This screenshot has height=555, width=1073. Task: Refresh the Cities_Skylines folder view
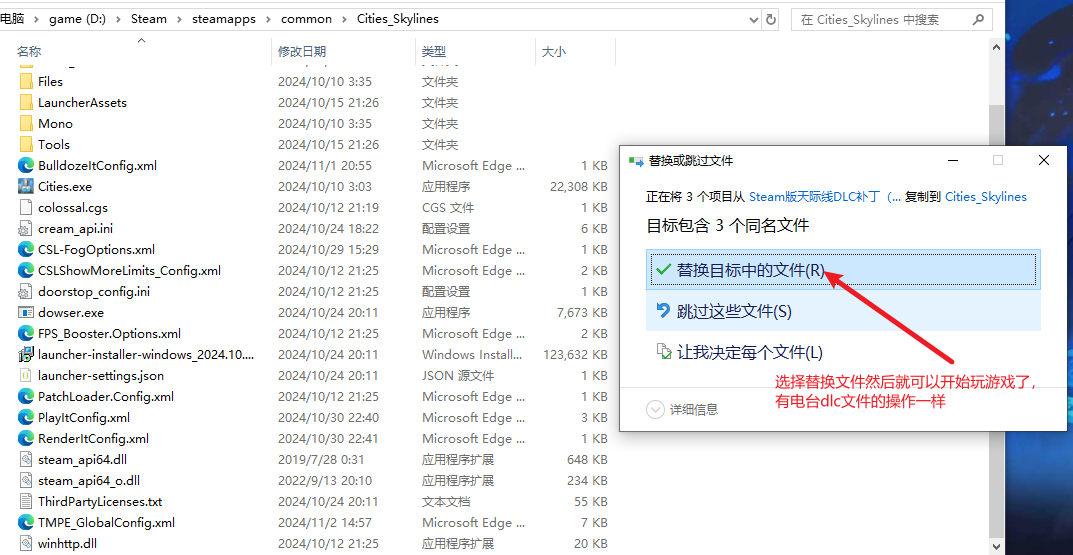click(771, 19)
